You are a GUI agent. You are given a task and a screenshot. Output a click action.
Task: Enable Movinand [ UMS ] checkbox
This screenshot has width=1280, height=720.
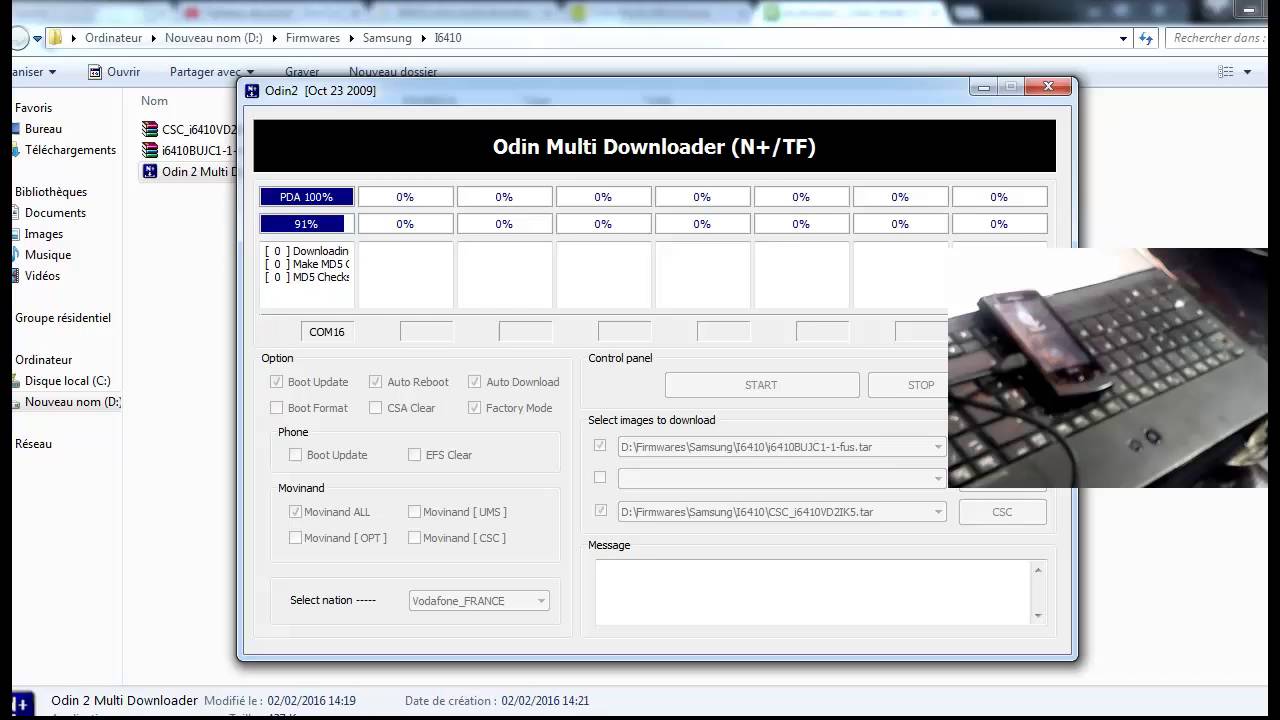[414, 512]
